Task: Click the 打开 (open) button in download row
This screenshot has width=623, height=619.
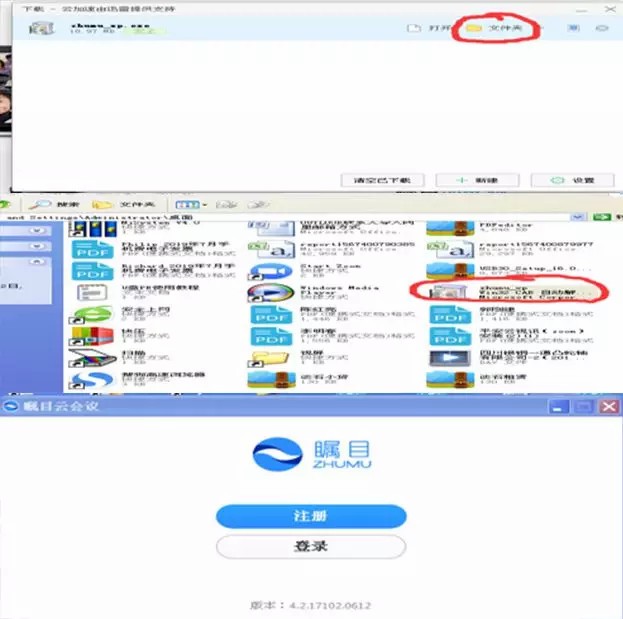Action: tap(429, 28)
